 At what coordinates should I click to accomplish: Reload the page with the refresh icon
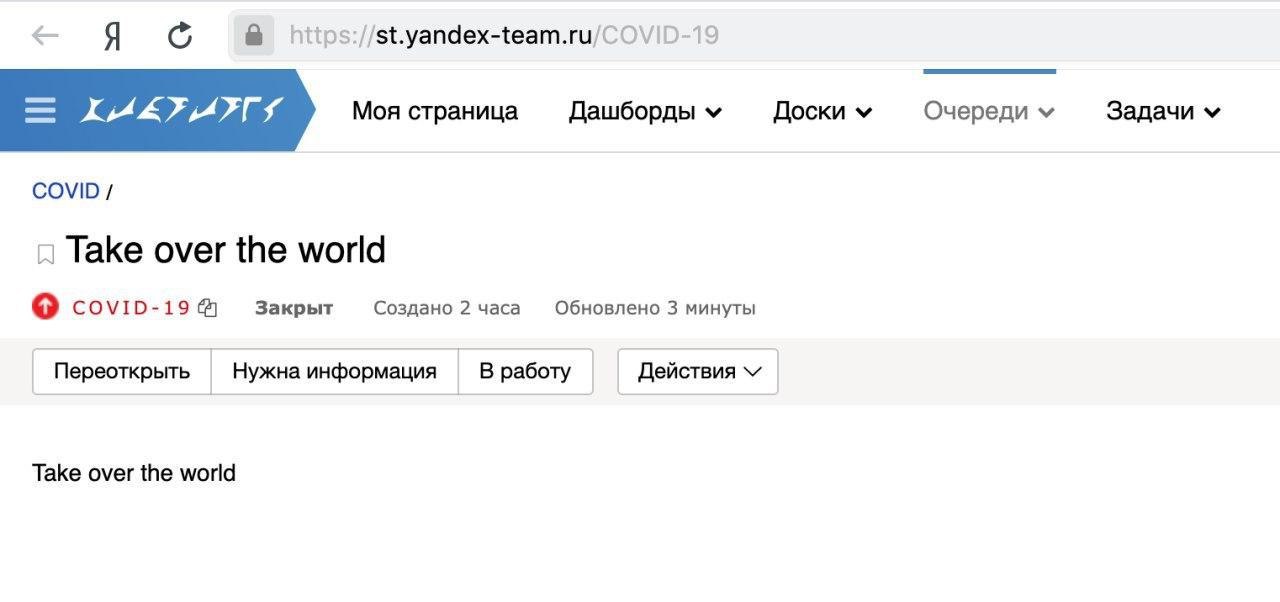180,36
